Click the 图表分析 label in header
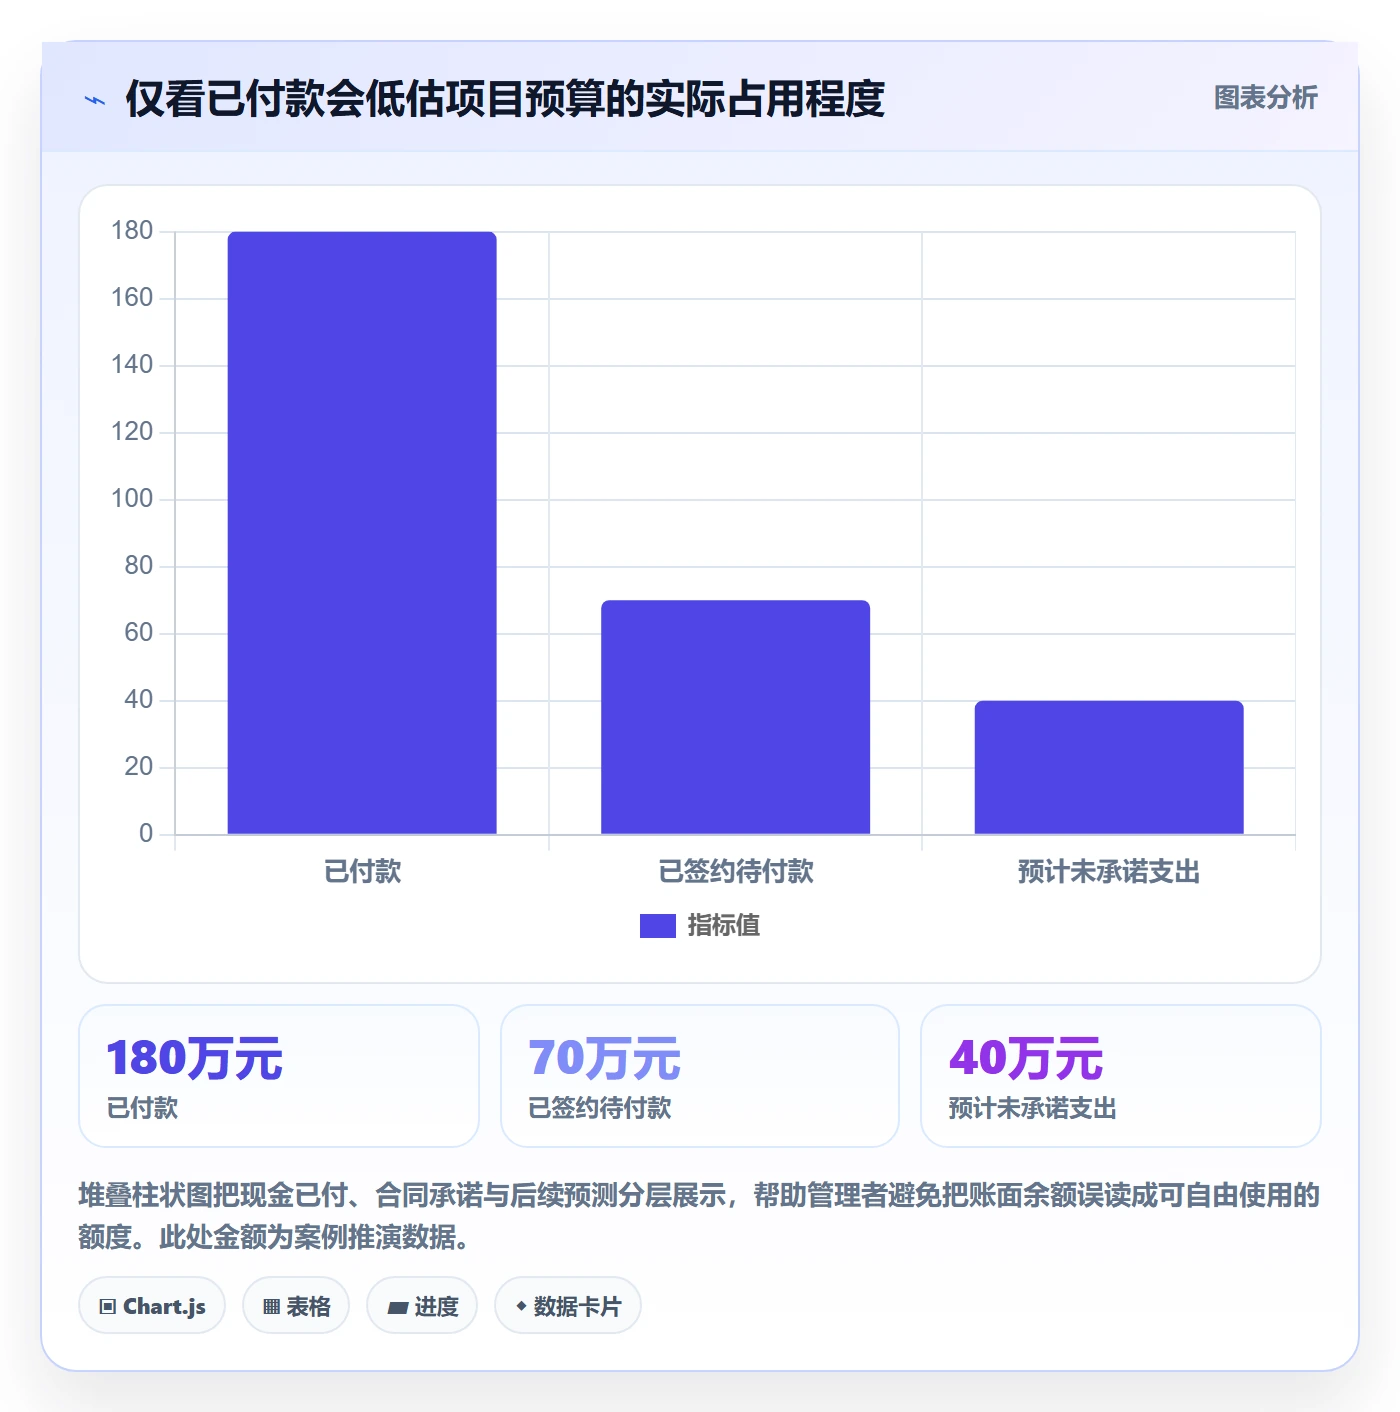 coord(1265,98)
